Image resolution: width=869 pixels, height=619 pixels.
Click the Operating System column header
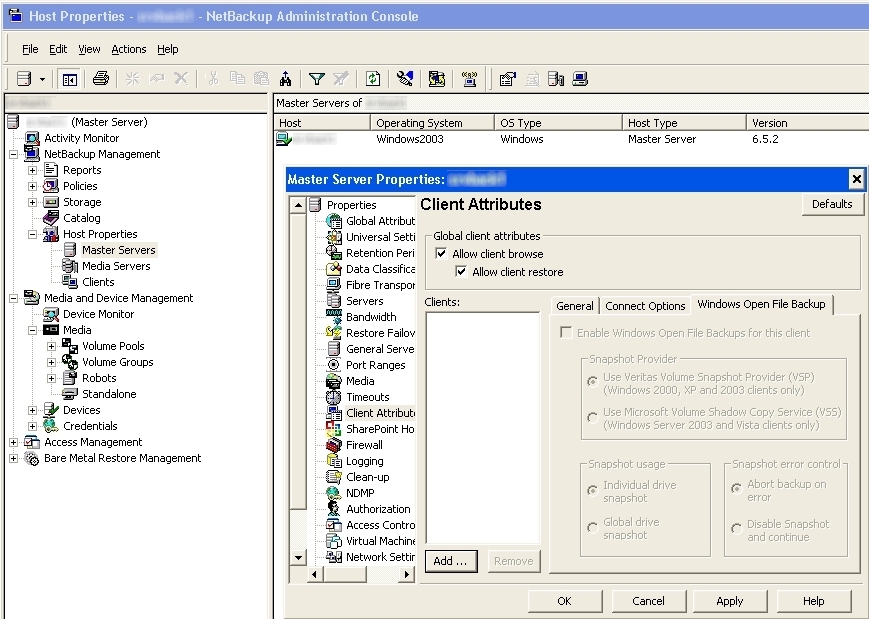point(432,122)
